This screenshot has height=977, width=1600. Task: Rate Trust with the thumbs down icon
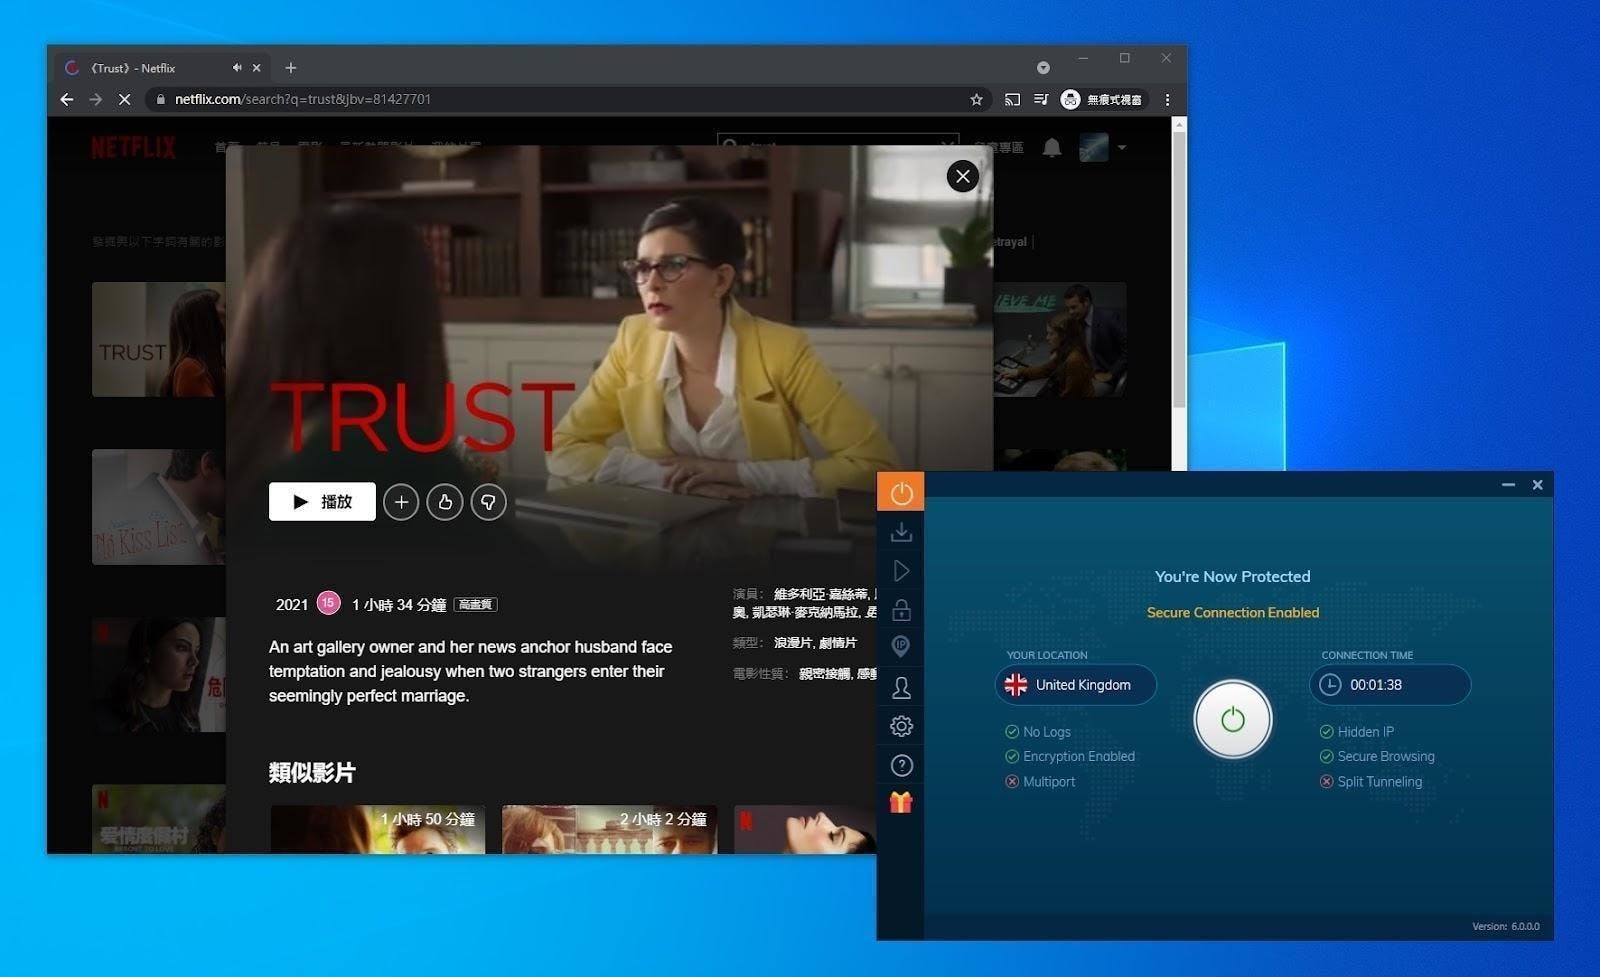[x=488, y=502]
